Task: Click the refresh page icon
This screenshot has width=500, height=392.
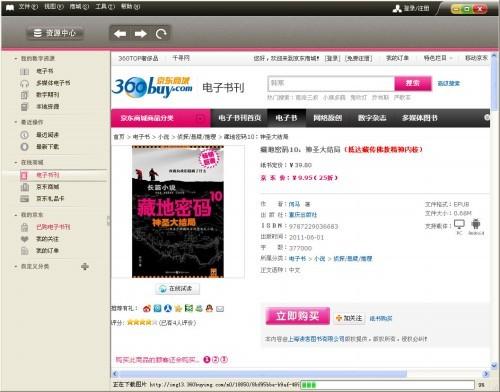Action: [x=161, y=34]
